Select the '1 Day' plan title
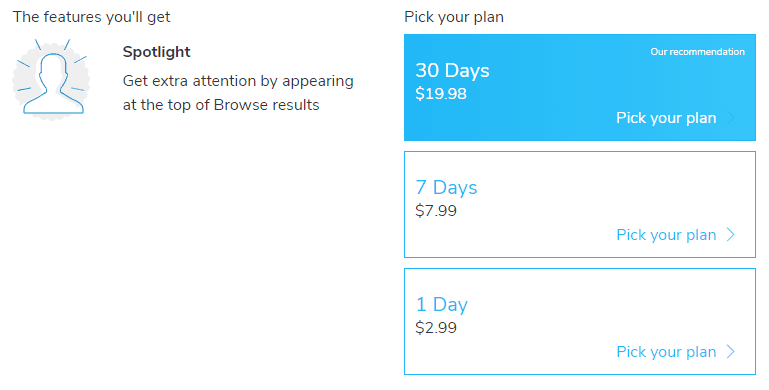Image resolution: width=769 pixels, height=390 pixels. click(441, 305)
